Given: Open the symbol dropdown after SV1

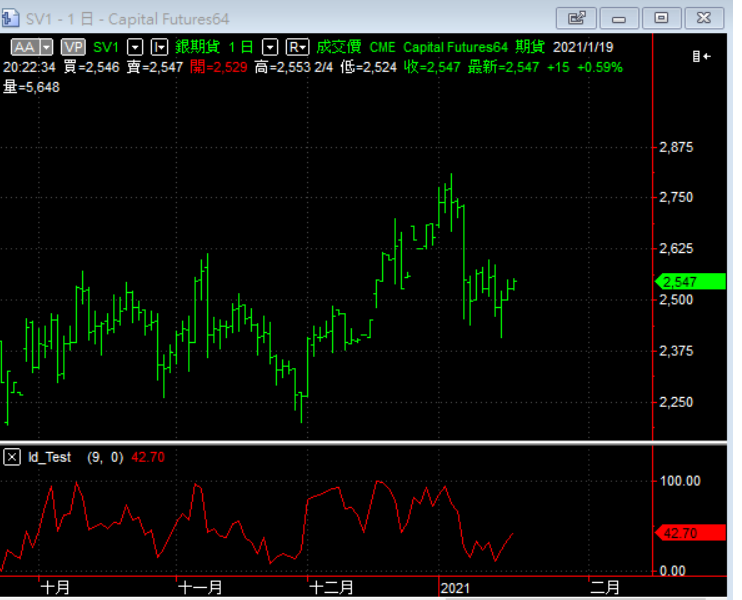Looking at the screenshot, I should (x=135, y=47).
